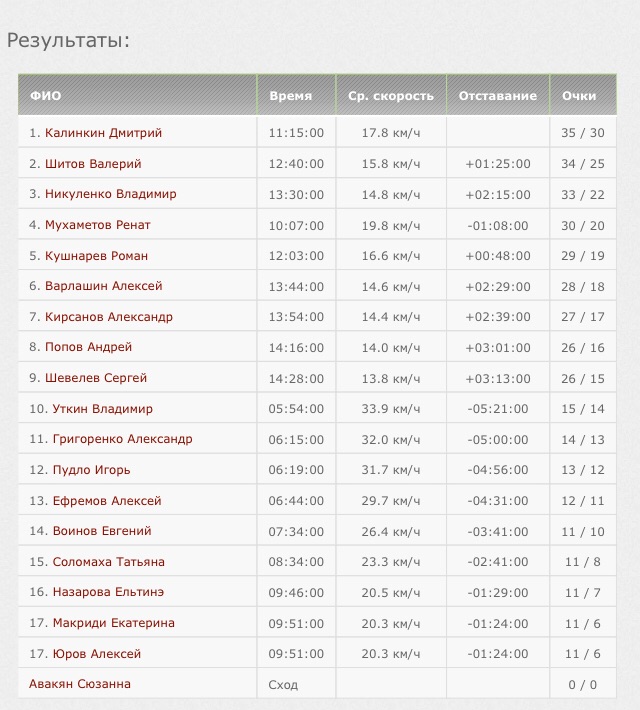Click the Очки column header
640x710 pixels.
pos(579,96)
